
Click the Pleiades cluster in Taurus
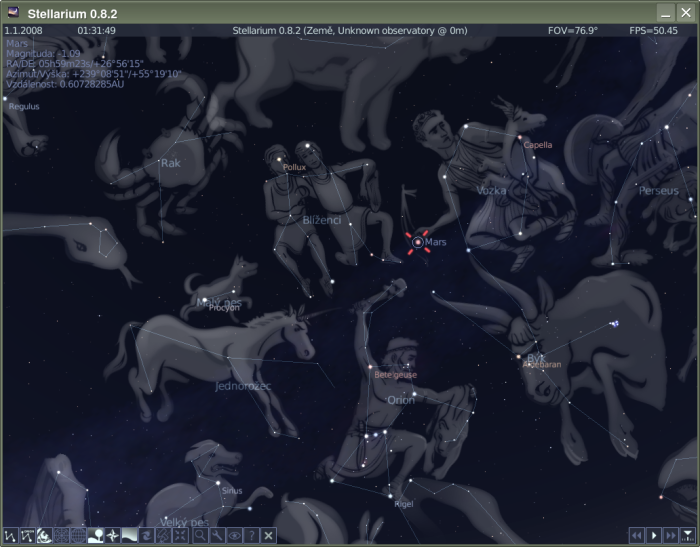click(615, 324)
